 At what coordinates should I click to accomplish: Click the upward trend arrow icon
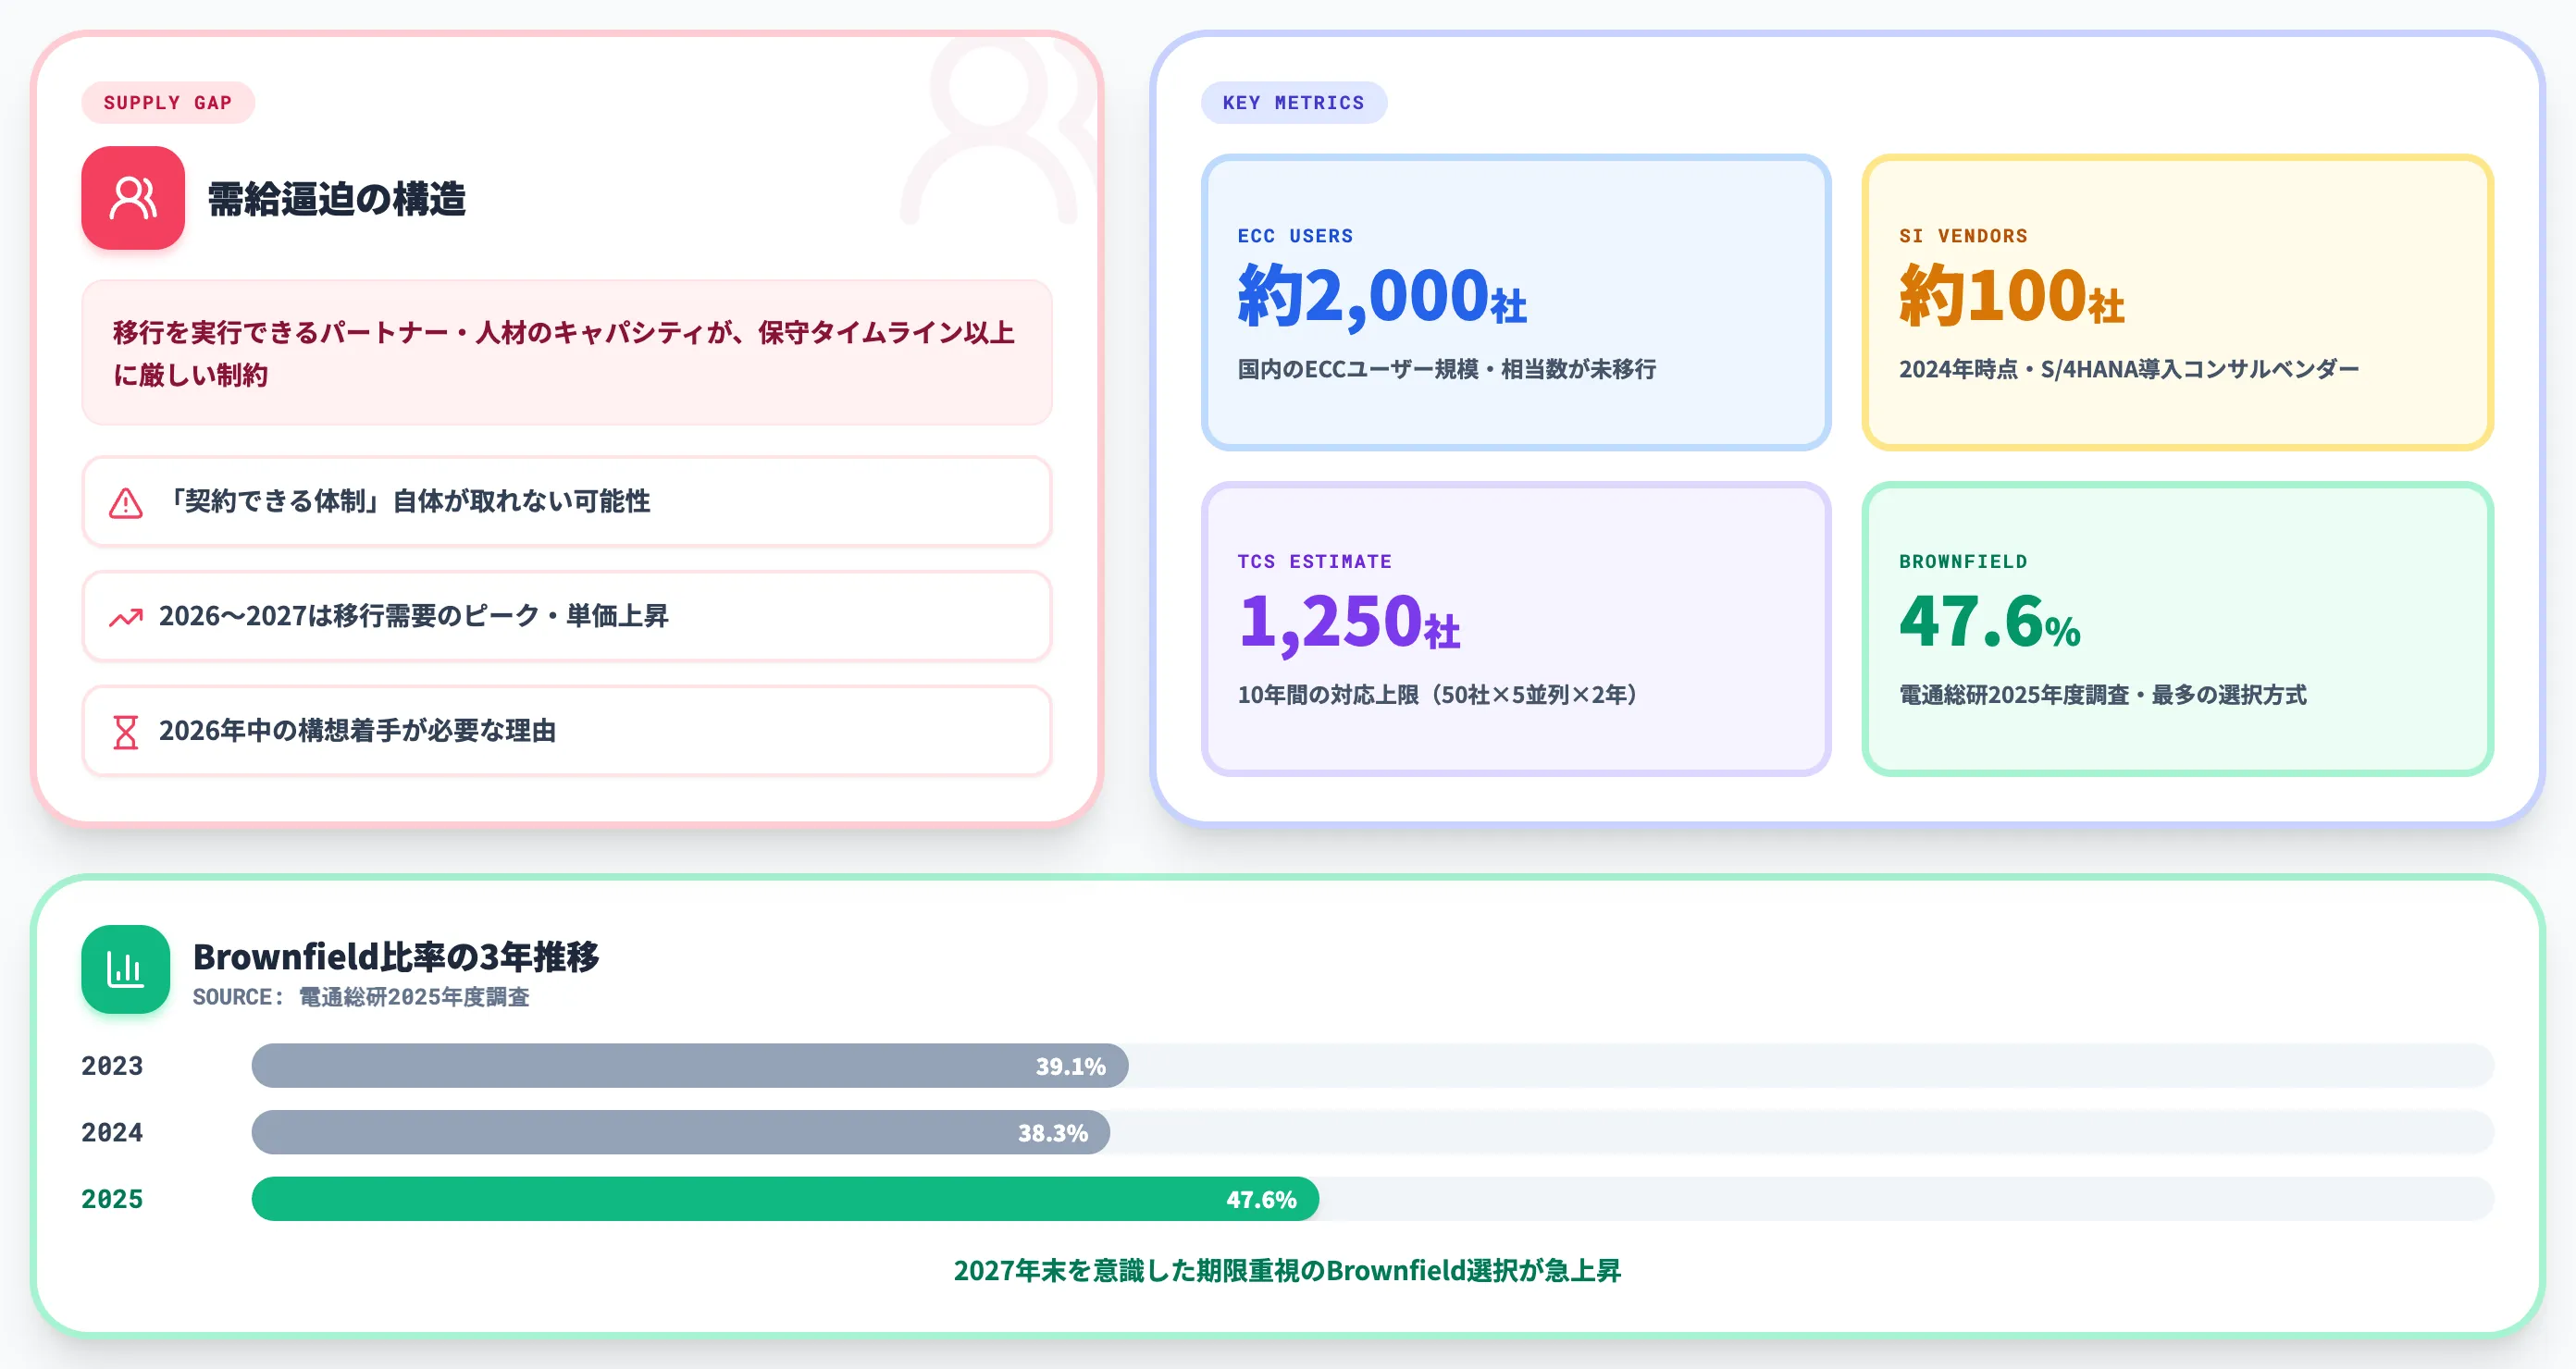126,617
